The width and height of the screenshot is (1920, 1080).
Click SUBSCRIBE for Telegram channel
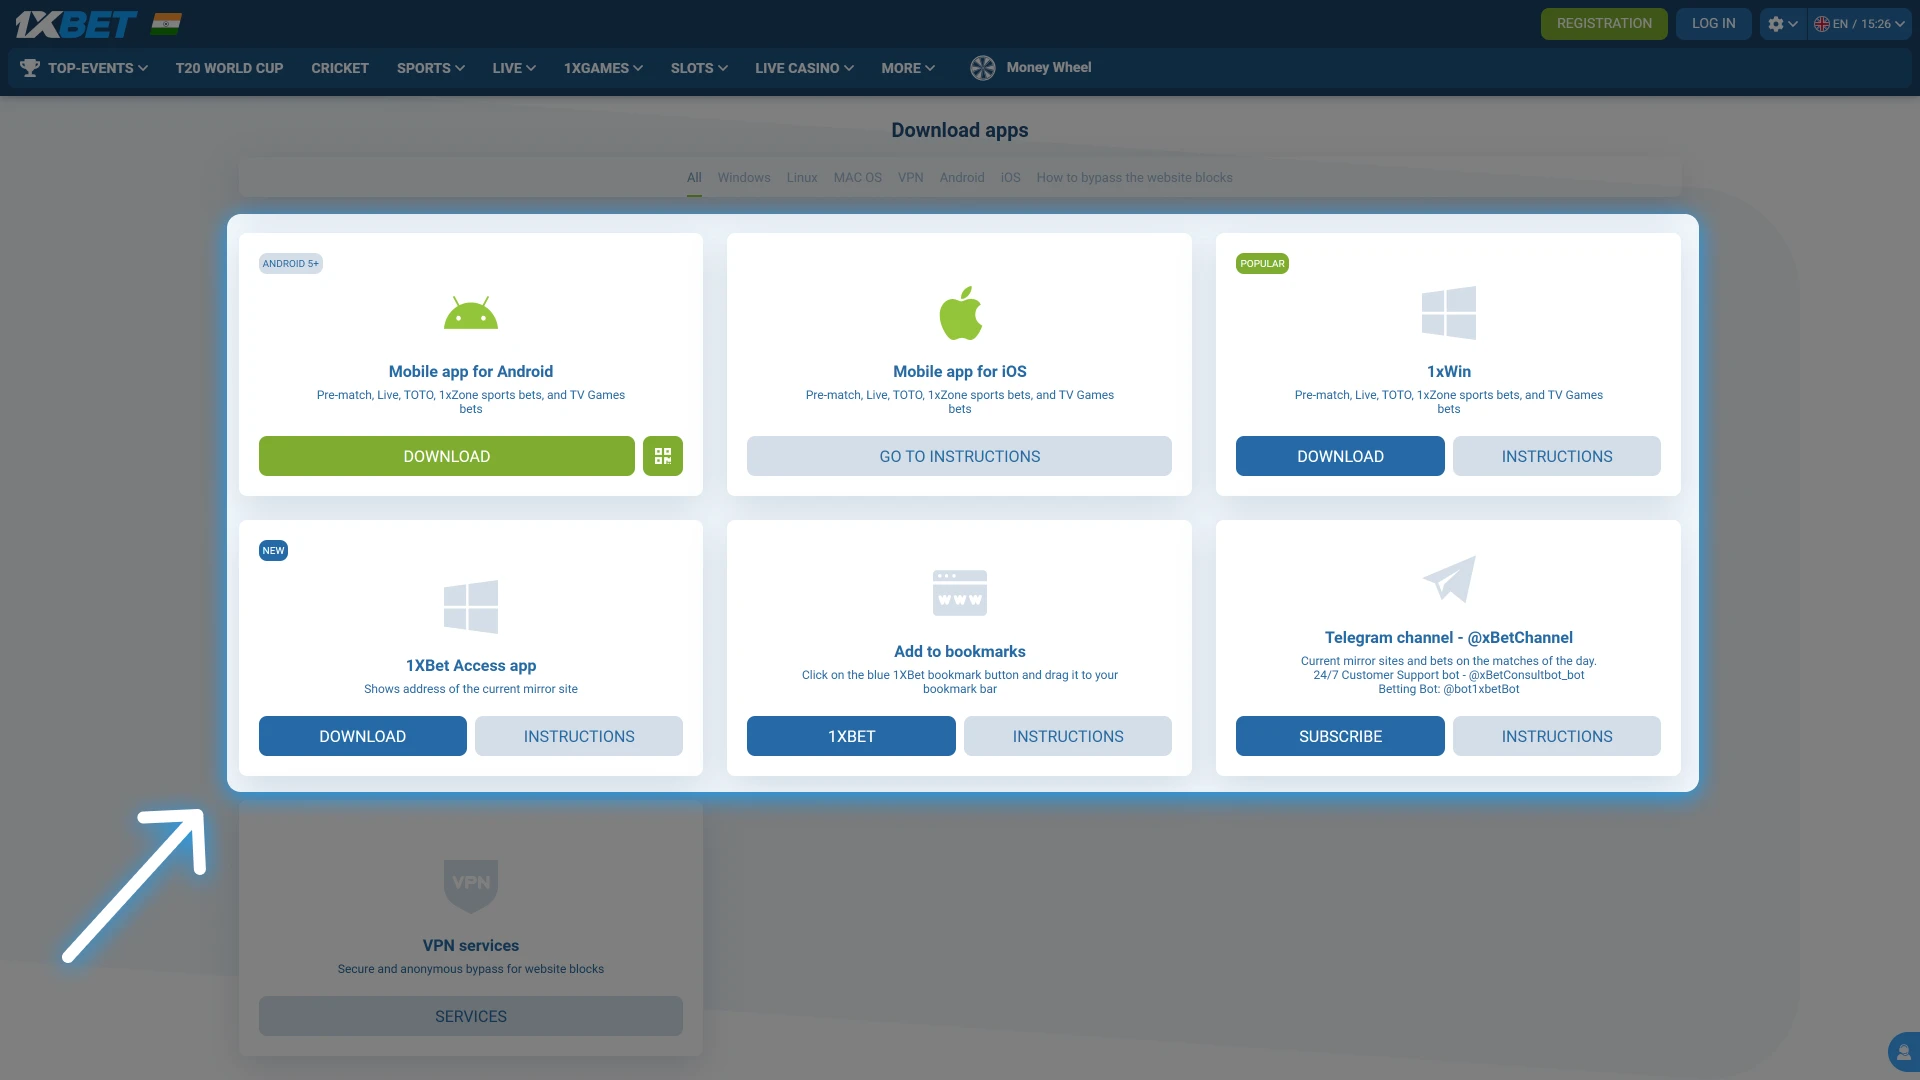pyautogui.click(x=1339, y=736)
